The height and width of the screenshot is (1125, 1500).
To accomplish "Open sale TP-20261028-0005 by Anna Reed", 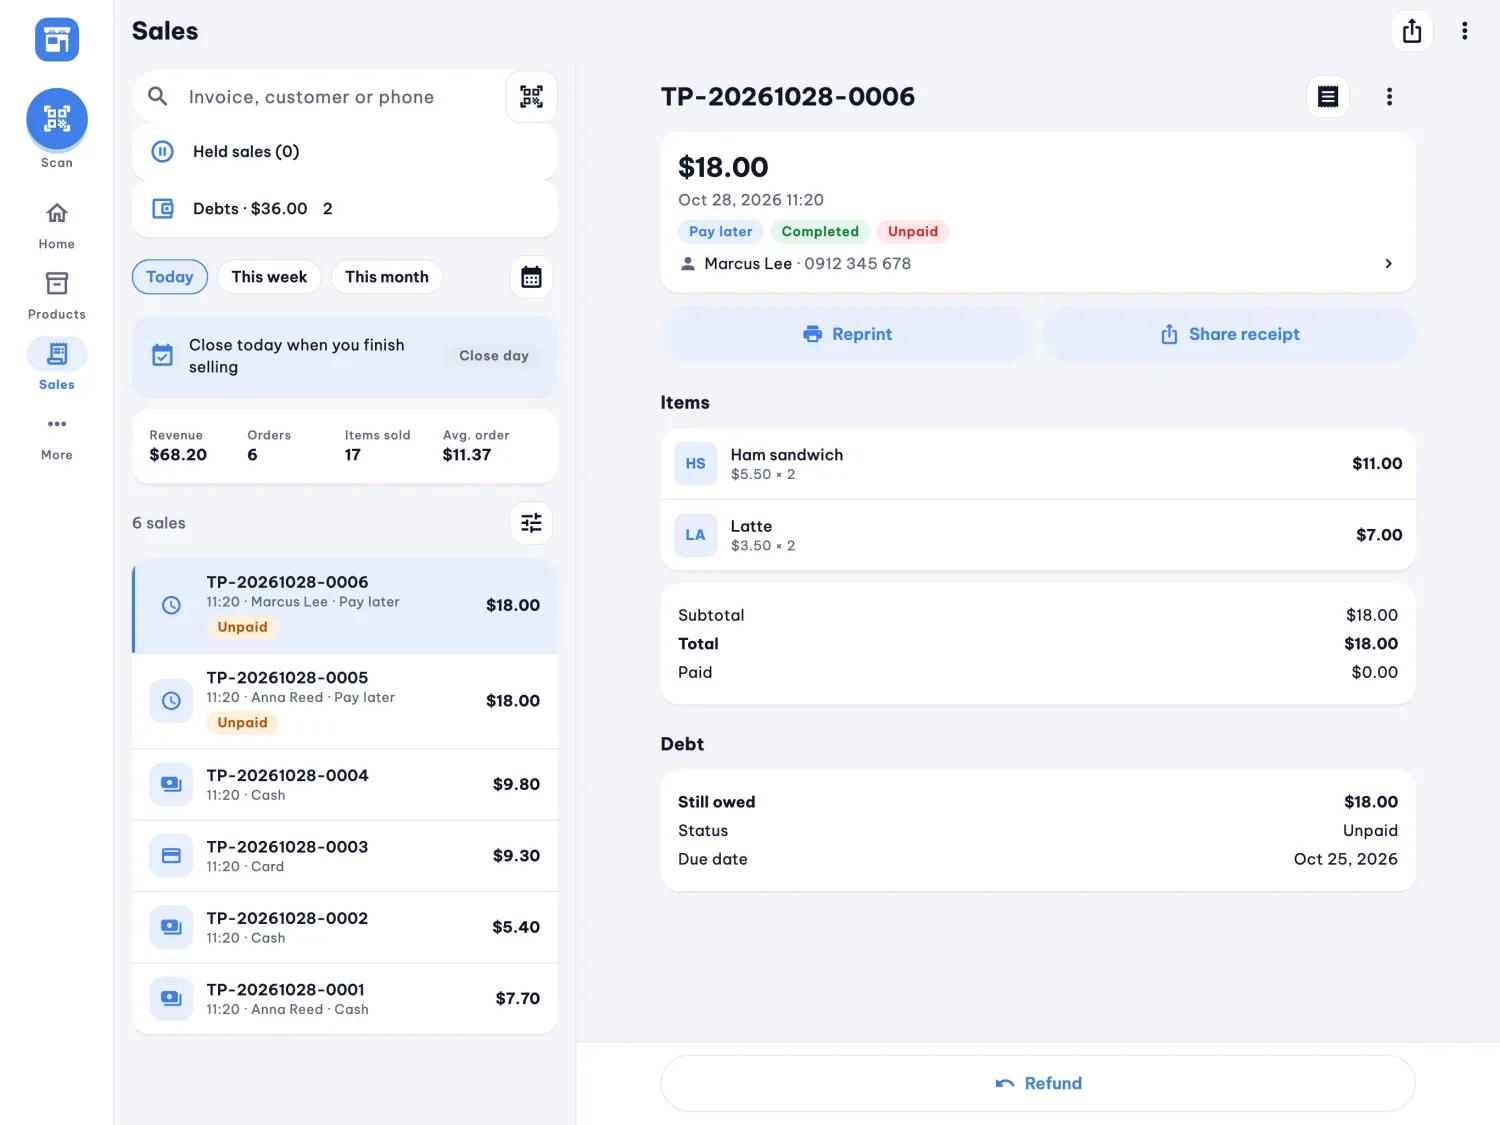I will (345, 701).
